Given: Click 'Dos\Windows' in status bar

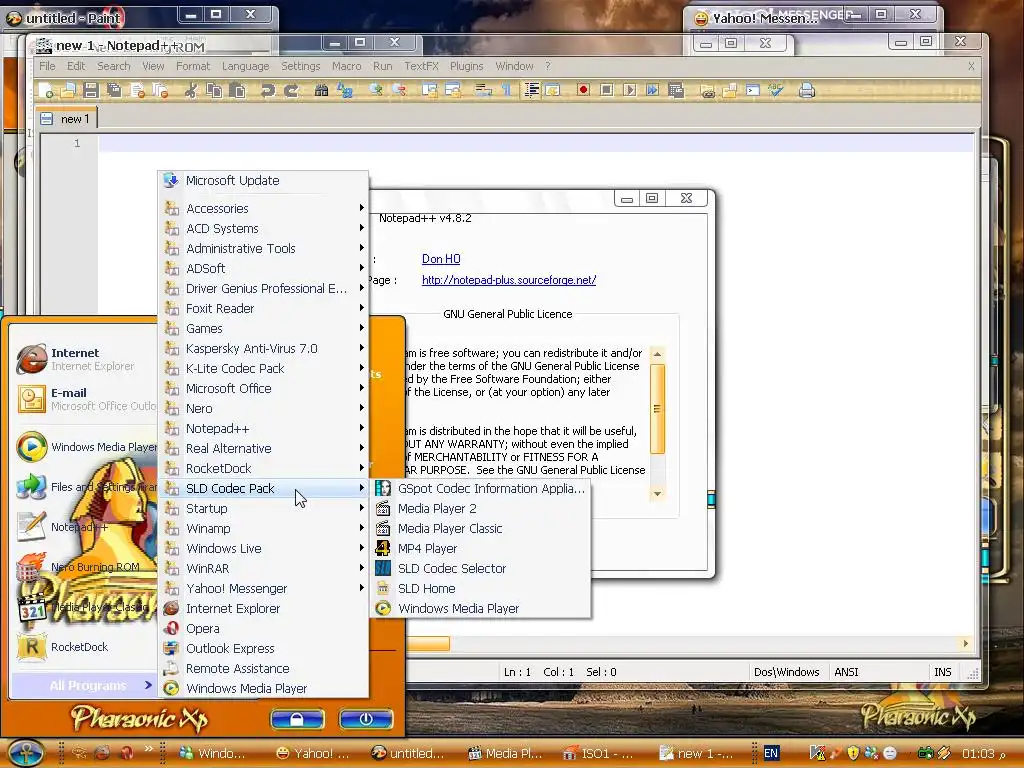Looking at the screenshot, I should [x=786, y=672].
